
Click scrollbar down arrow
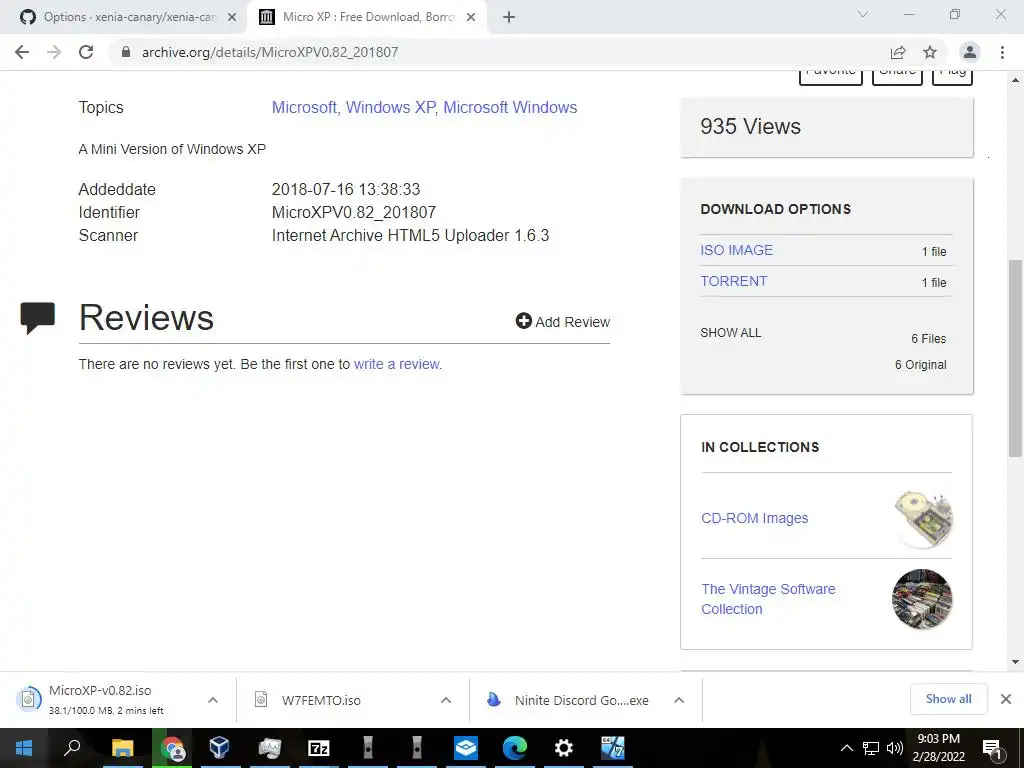coord(1015,662)
